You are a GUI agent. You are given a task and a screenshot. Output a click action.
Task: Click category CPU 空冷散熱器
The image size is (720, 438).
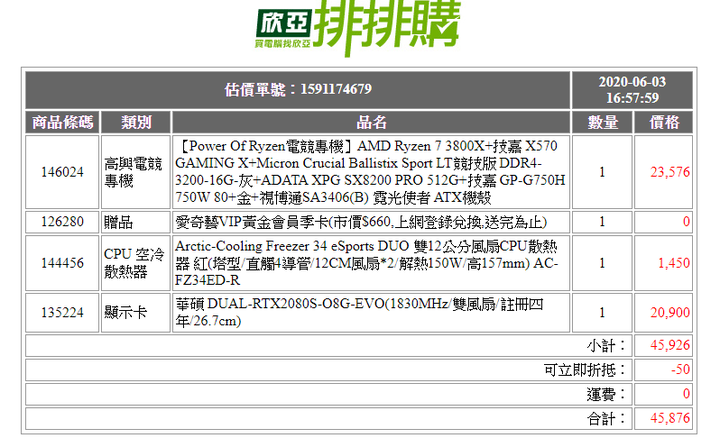(134, 263)
